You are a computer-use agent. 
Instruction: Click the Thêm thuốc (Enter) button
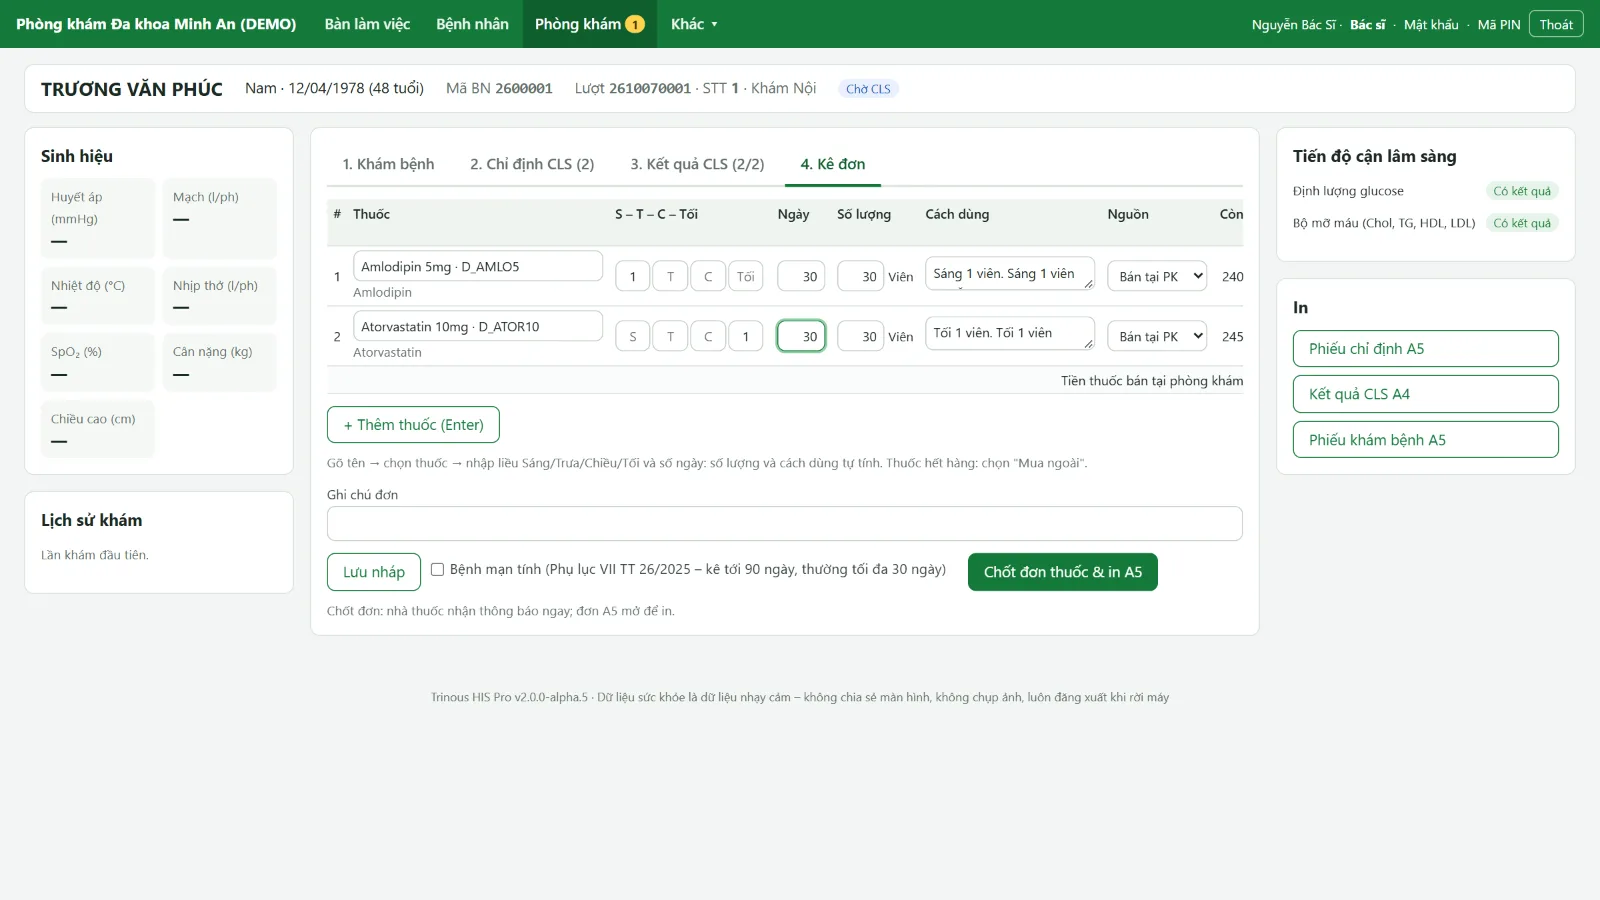click(413, 425)
